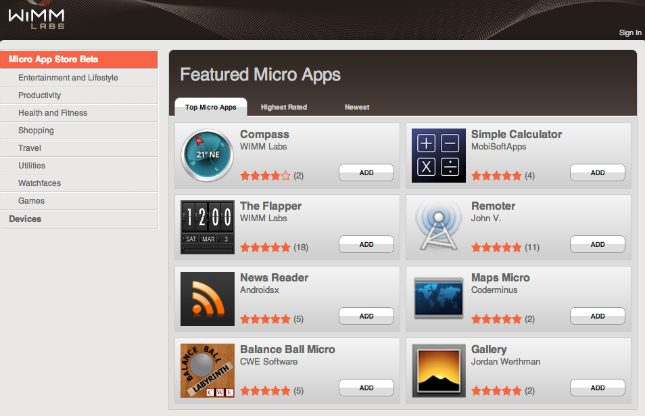Viewport: 645px width, 416px height.
Task: Add the Remoter app
Action: click(598, 244)
